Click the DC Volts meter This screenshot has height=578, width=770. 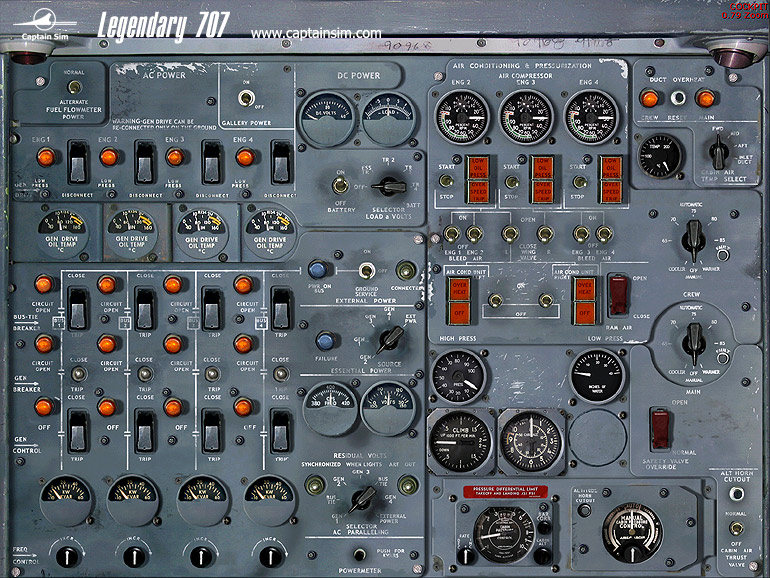click(327, 119)
